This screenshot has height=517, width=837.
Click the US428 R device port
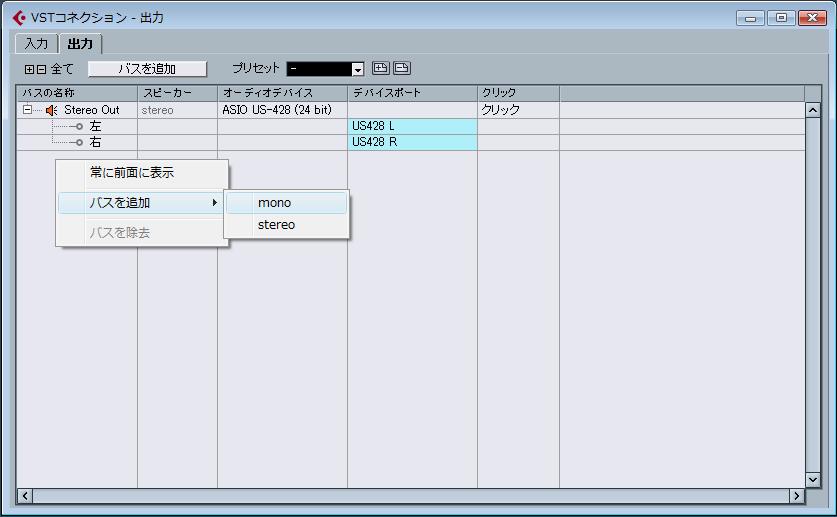[x=412, y=142]
